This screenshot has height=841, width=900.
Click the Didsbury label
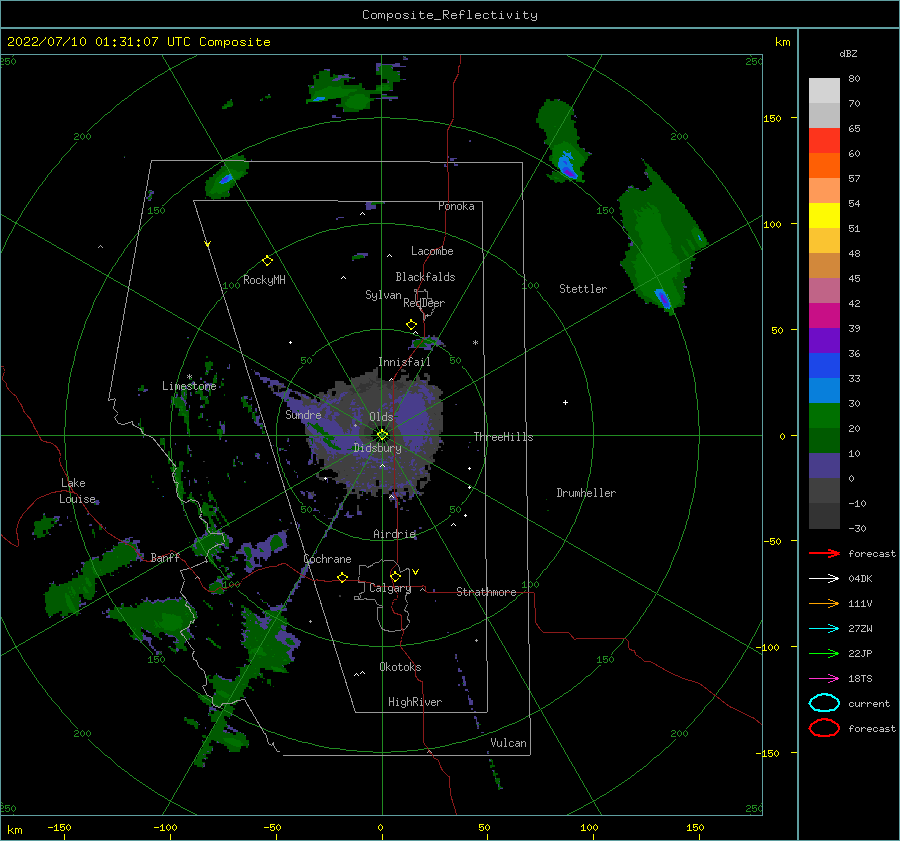(377, 448)
